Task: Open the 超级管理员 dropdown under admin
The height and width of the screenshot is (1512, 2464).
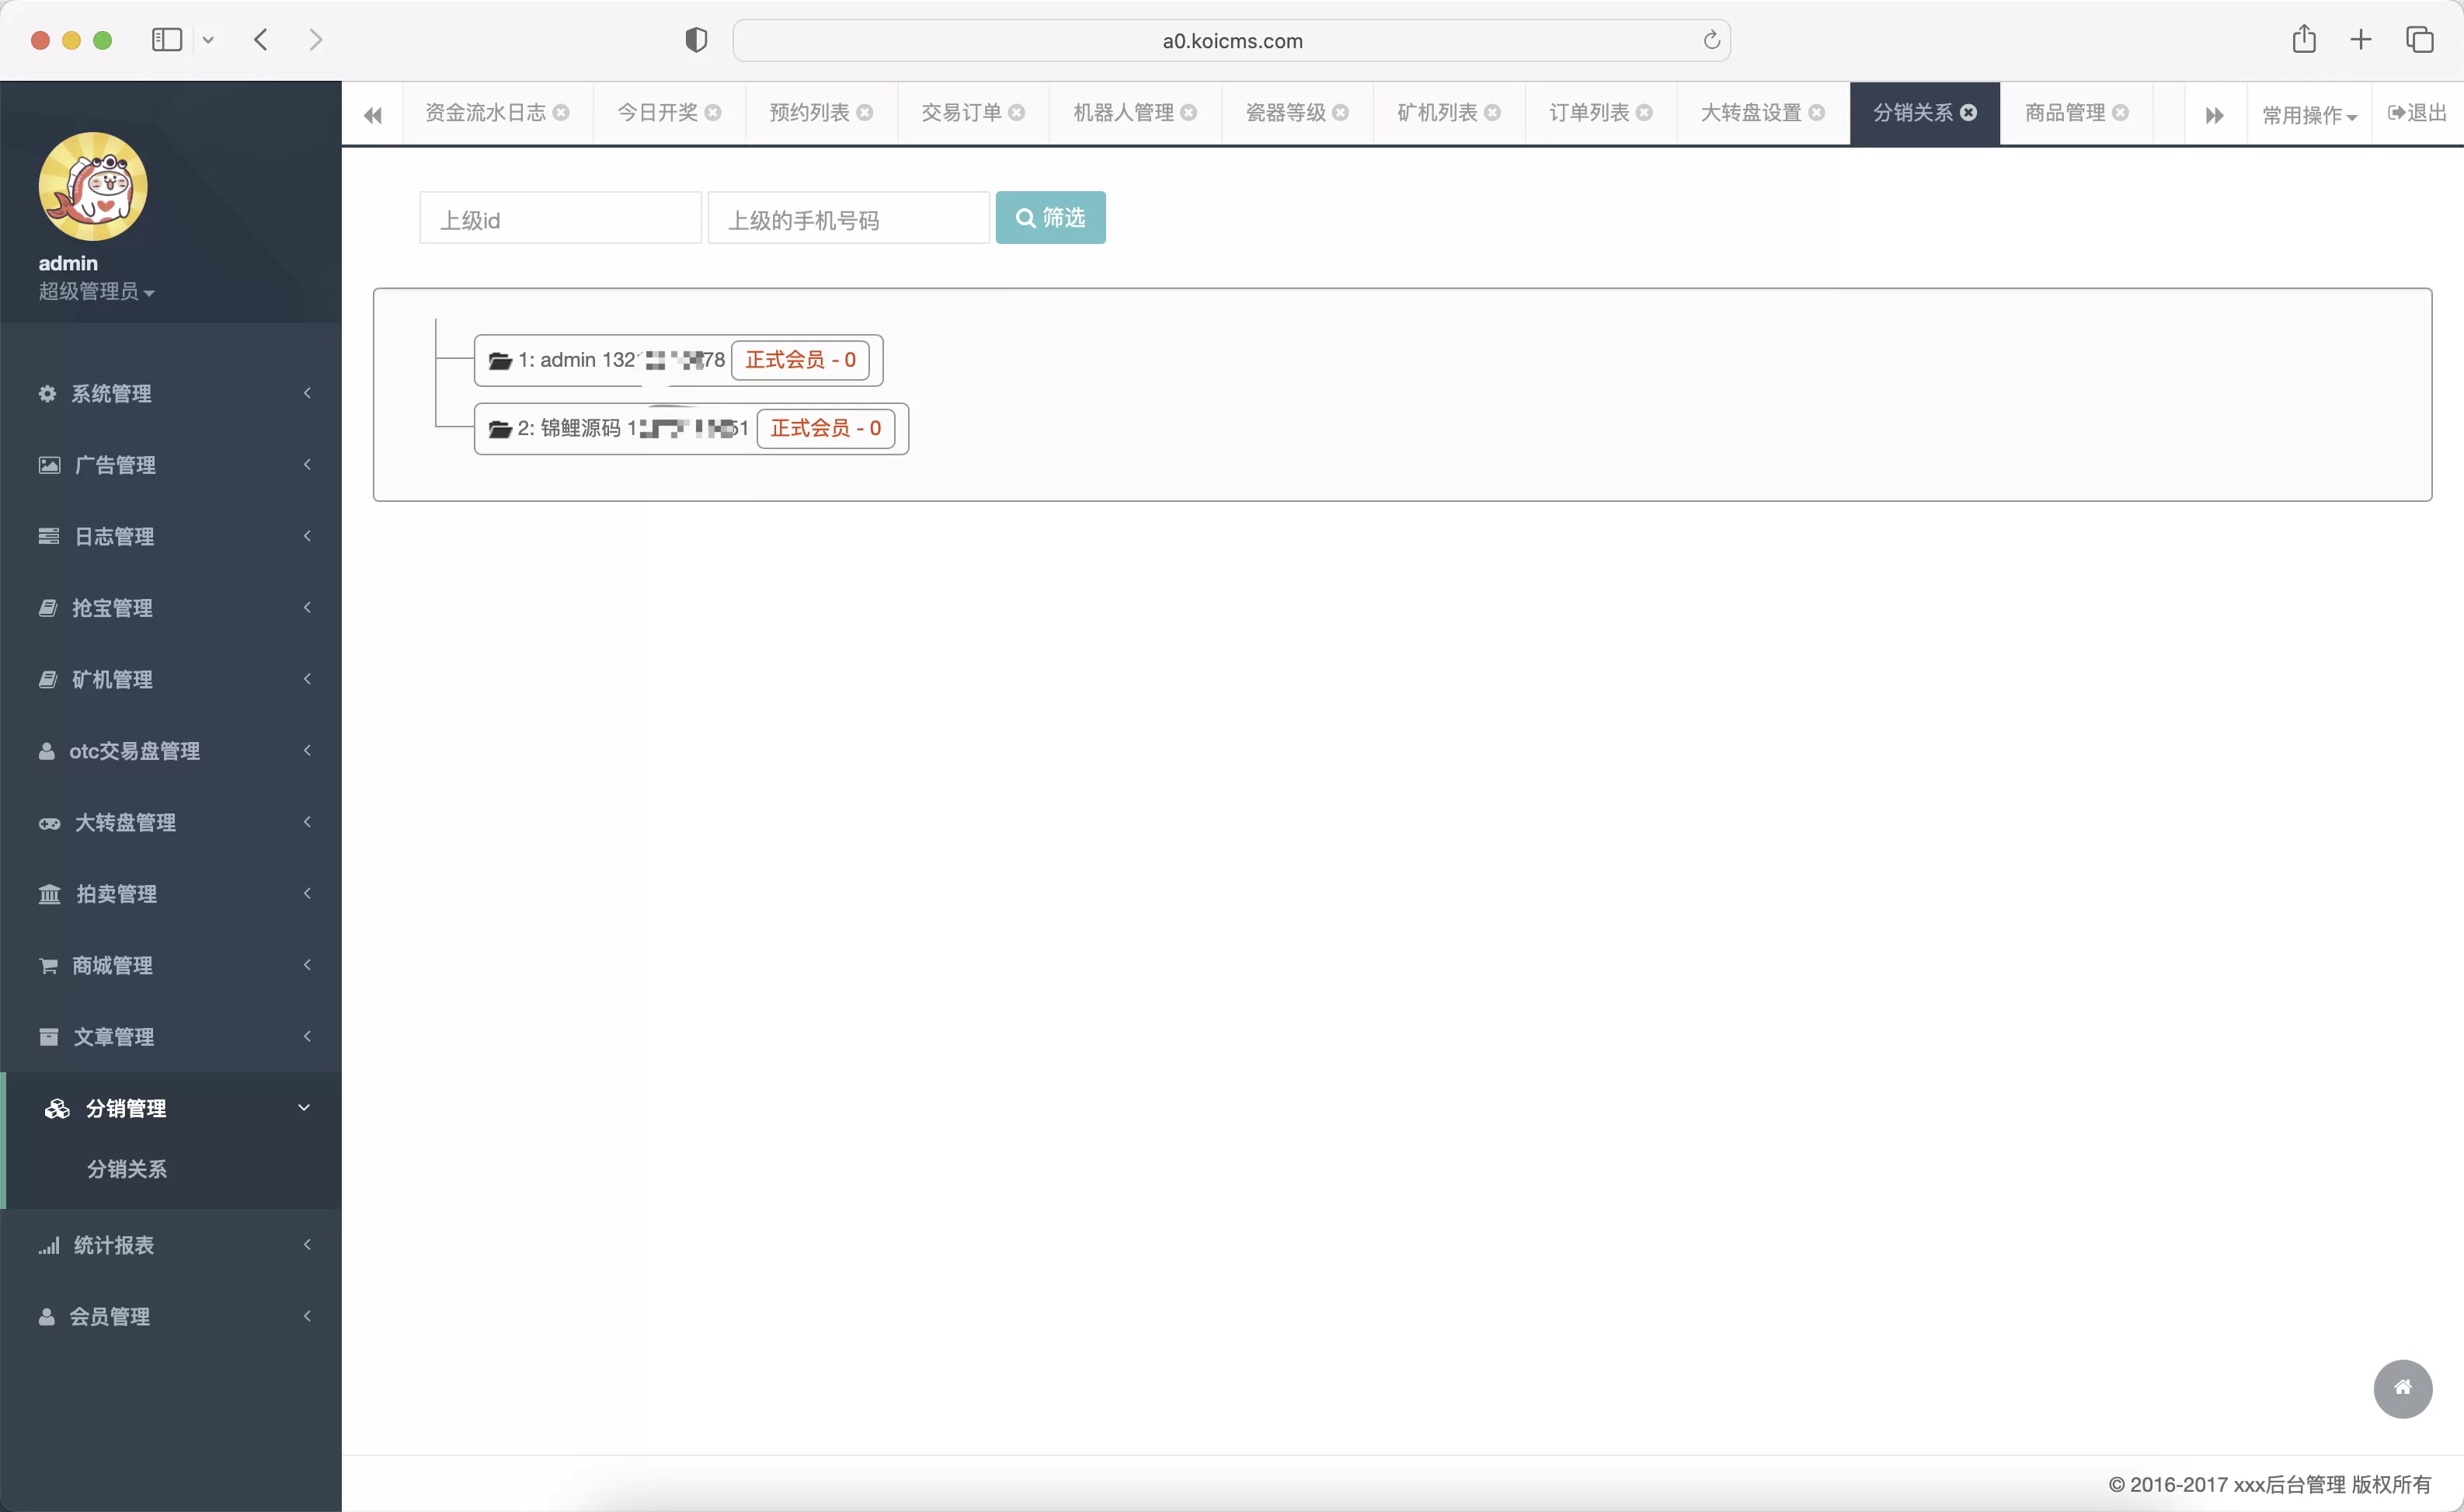Action: pyautogui.click(x=96, y=292)
